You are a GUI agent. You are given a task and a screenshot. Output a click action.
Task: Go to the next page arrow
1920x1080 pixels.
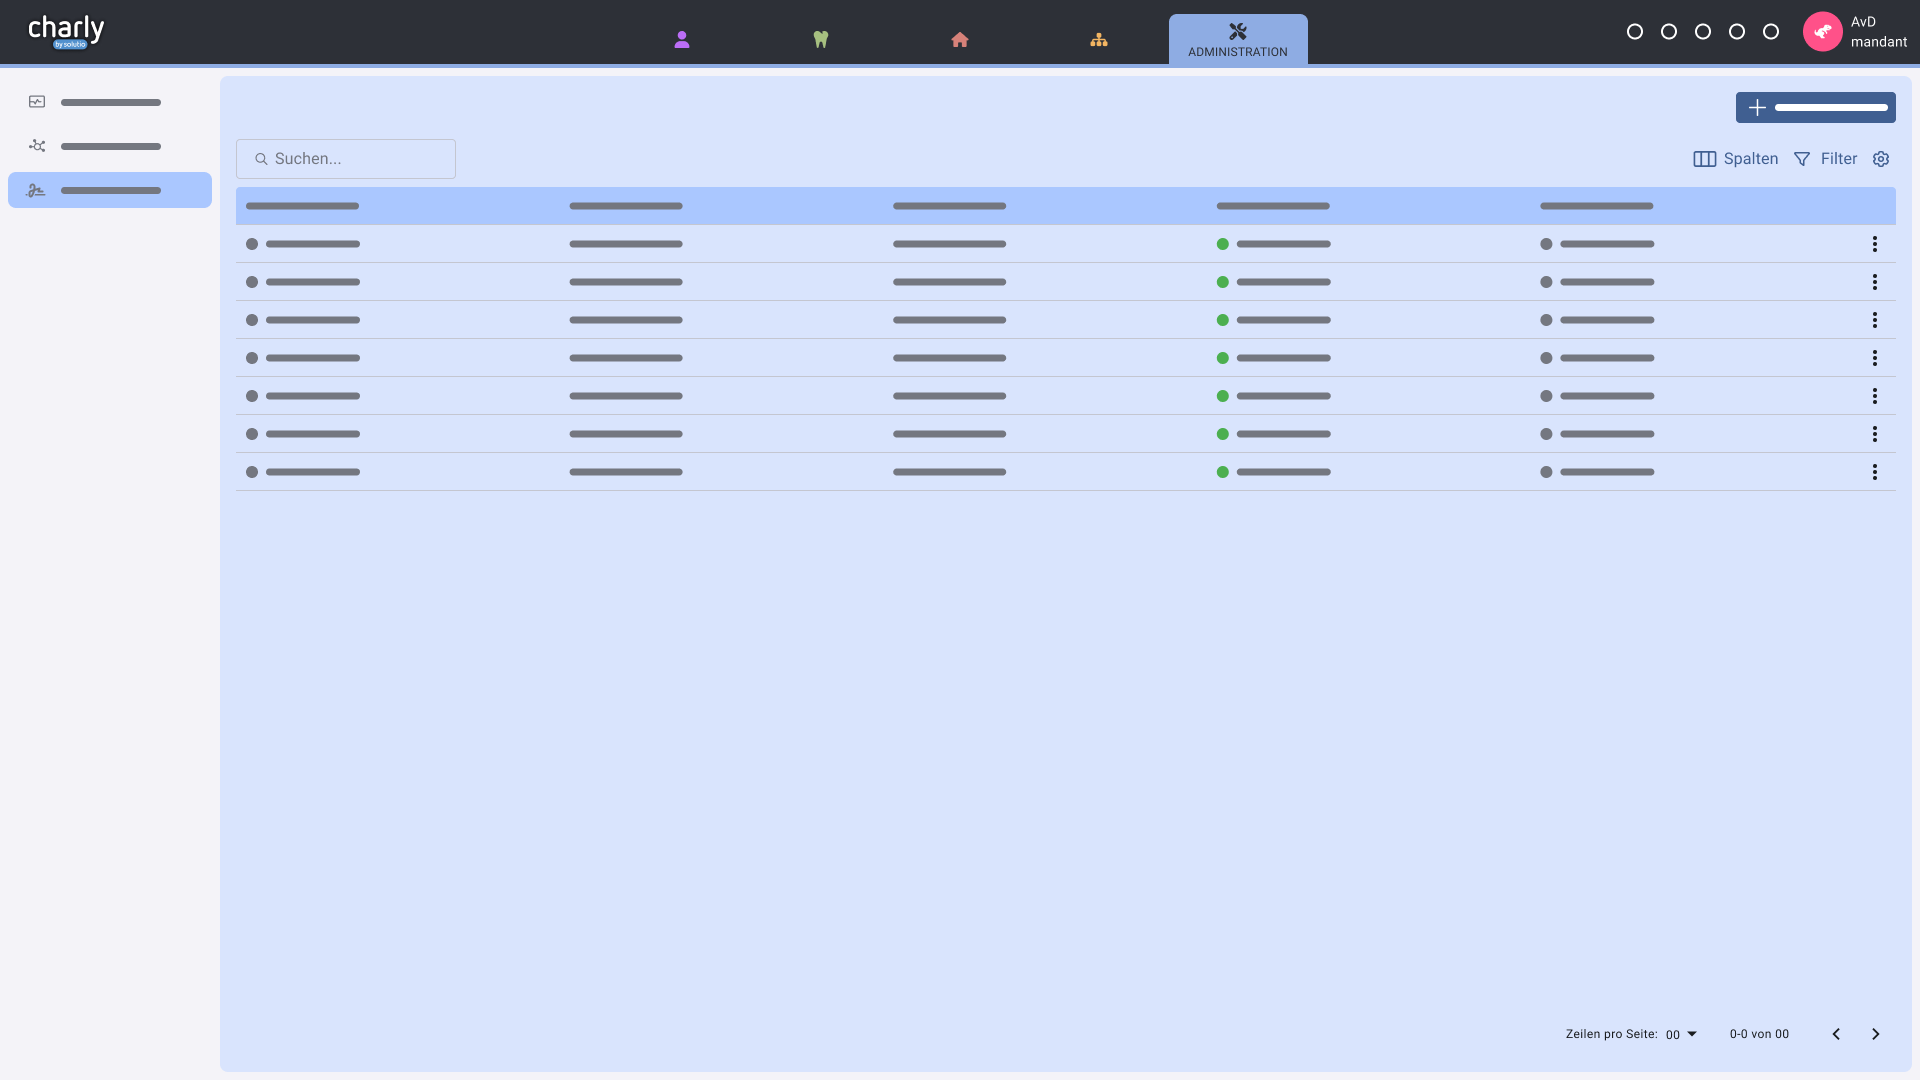[x=1876, y=1034]
